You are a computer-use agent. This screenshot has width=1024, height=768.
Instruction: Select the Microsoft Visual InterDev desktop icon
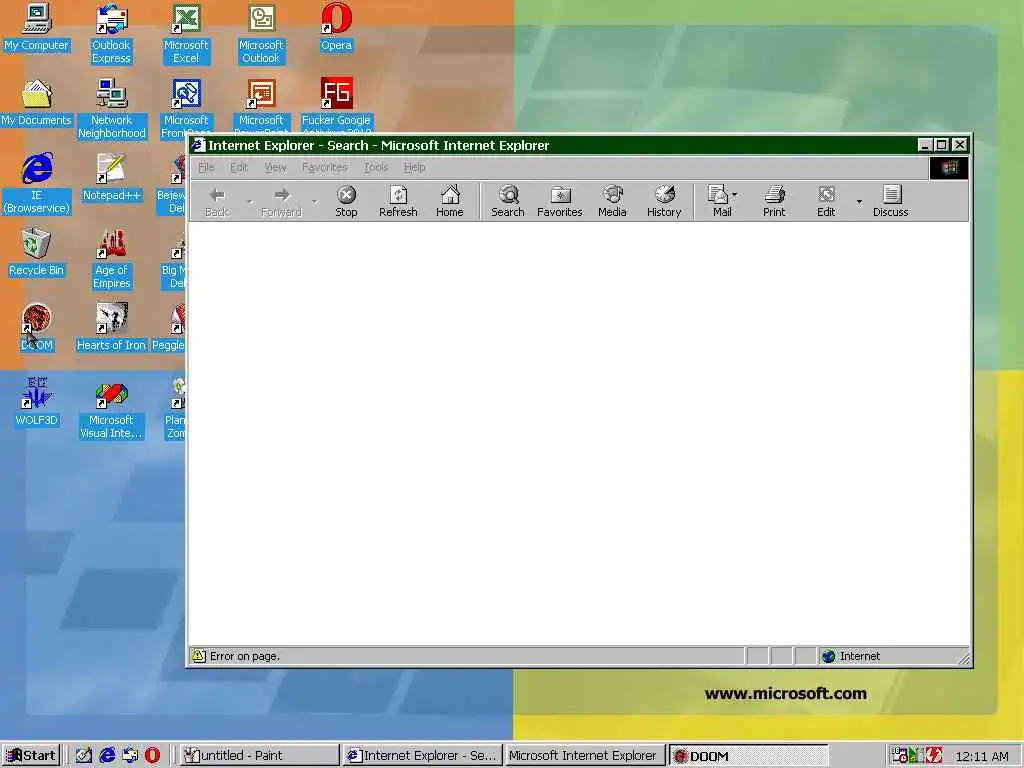[x=111, y=408]
